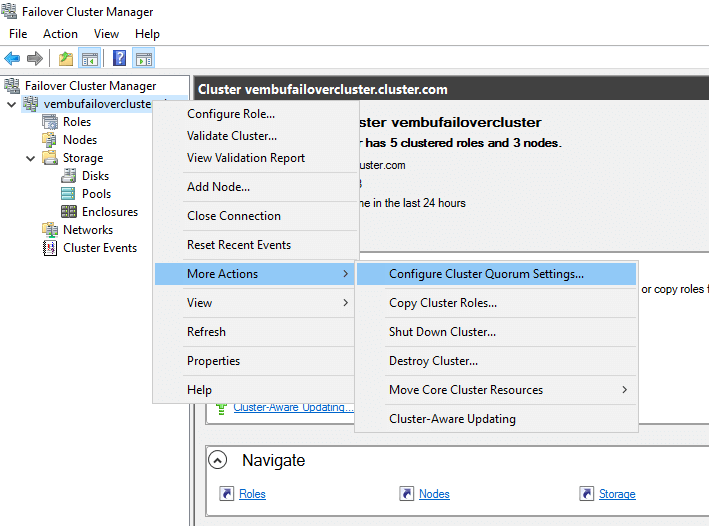Open the Nodes link under Navigate
This screenshot has width=709, height=526.
(x=434, y=494)
